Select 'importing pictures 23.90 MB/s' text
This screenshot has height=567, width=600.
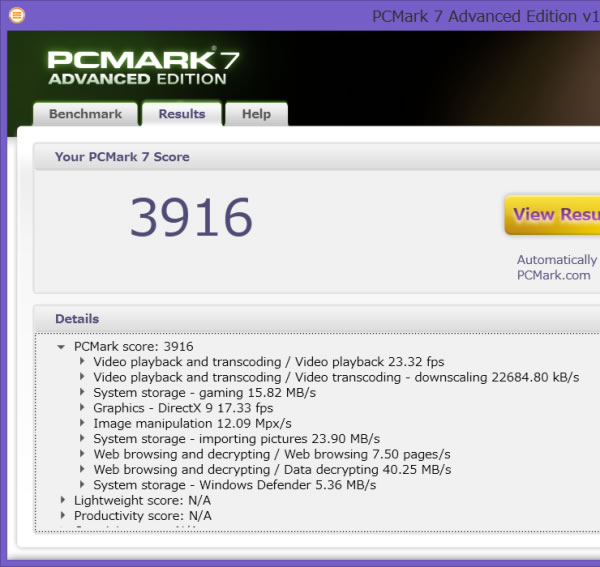(x=236, y=439)
